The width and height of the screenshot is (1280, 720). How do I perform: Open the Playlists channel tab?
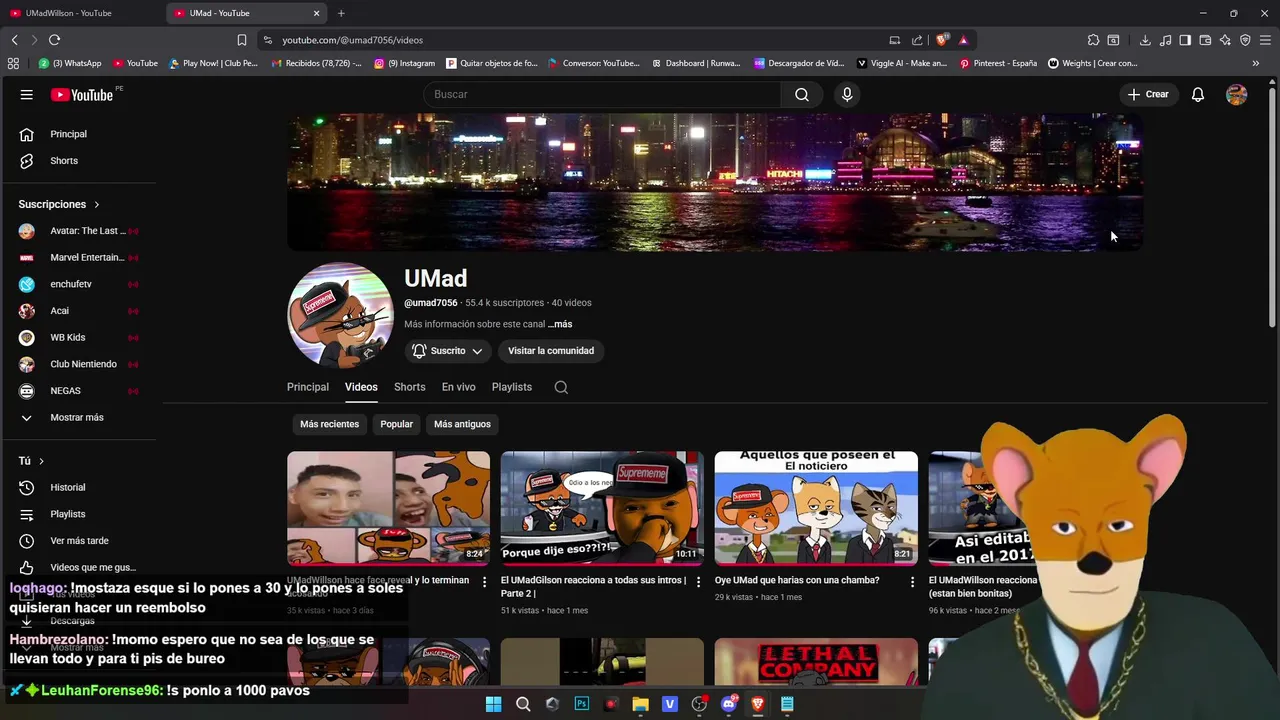tap(512, 387)
